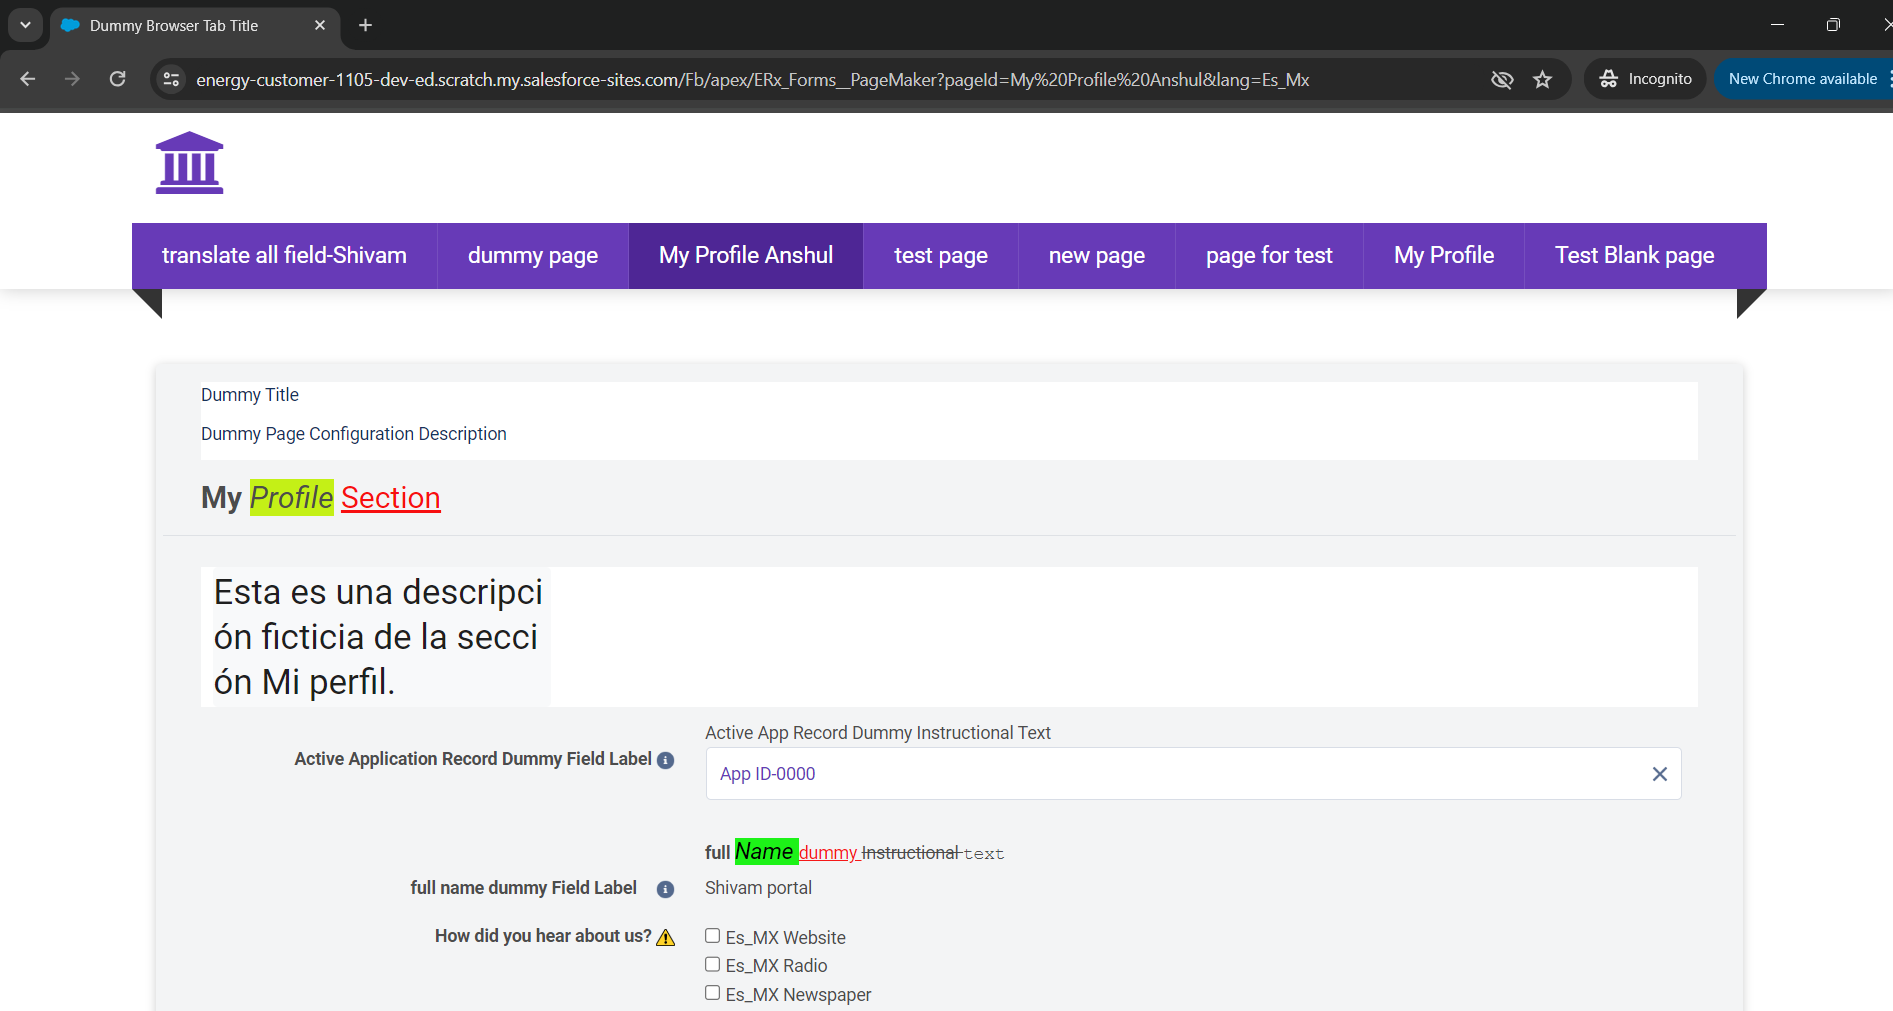Click info icon beside Active Application Record label
This screenshot has height=1011, width=1893.
point(665,760)
